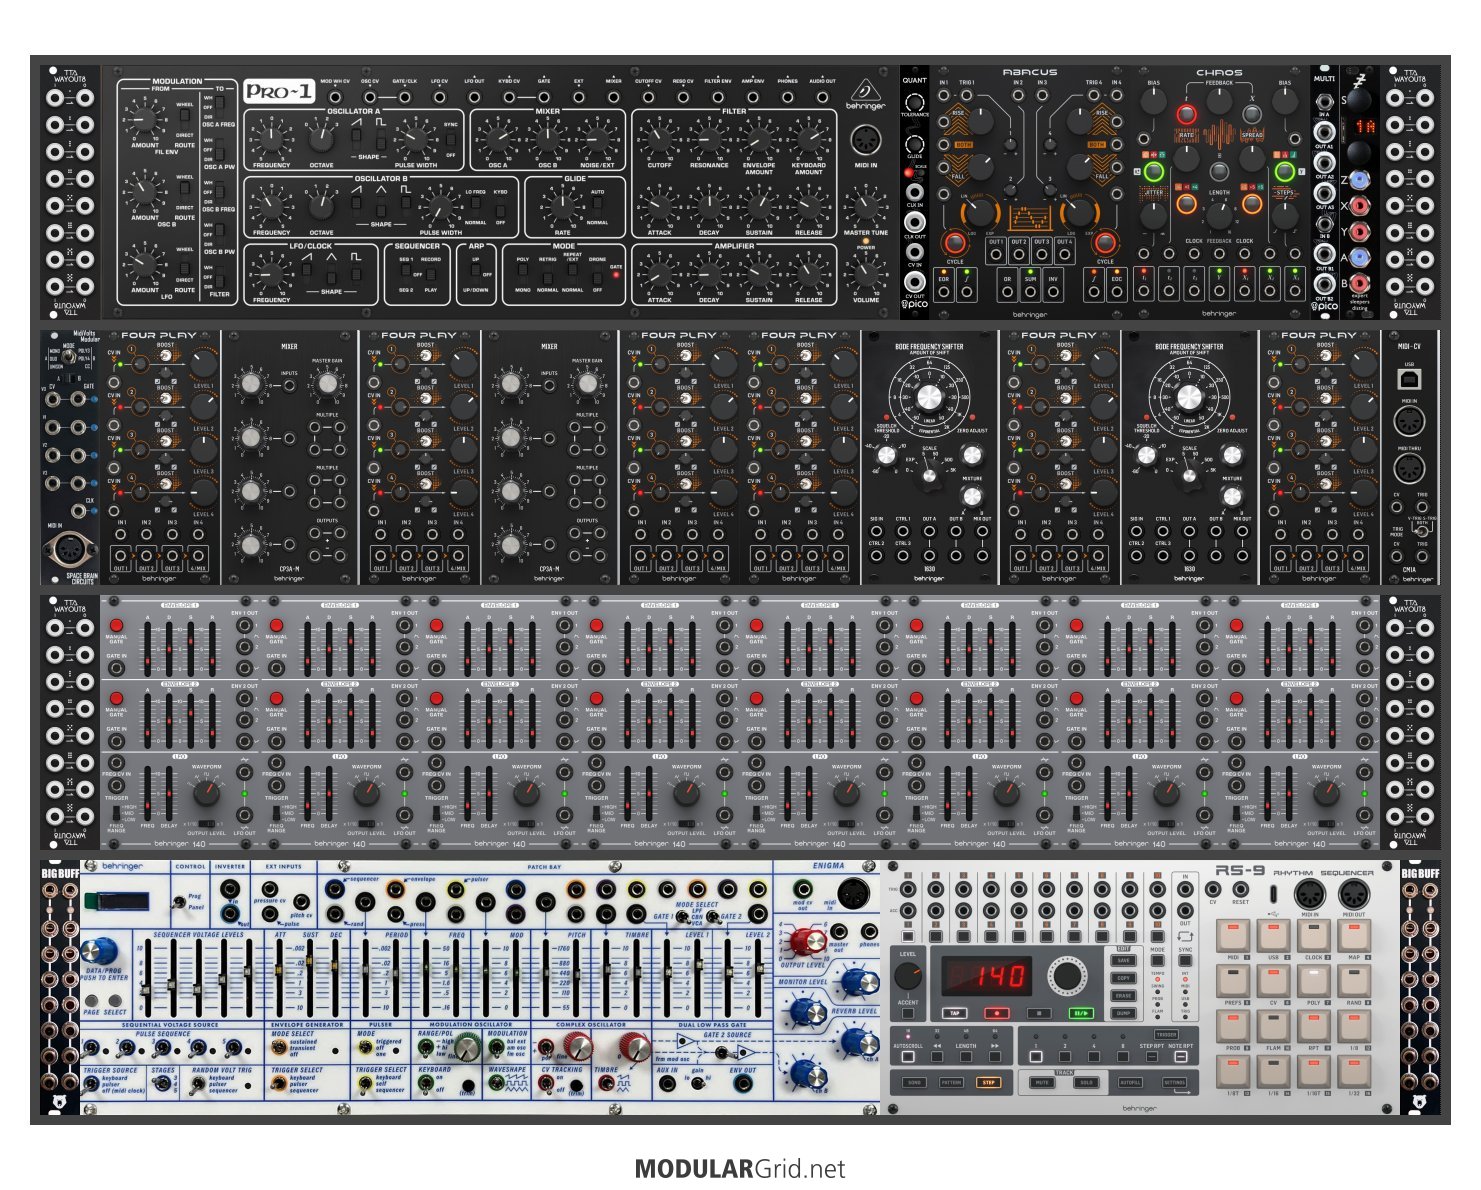Click the Enigma Timbre slider
1481x1190 pixels.
[636, 979]
